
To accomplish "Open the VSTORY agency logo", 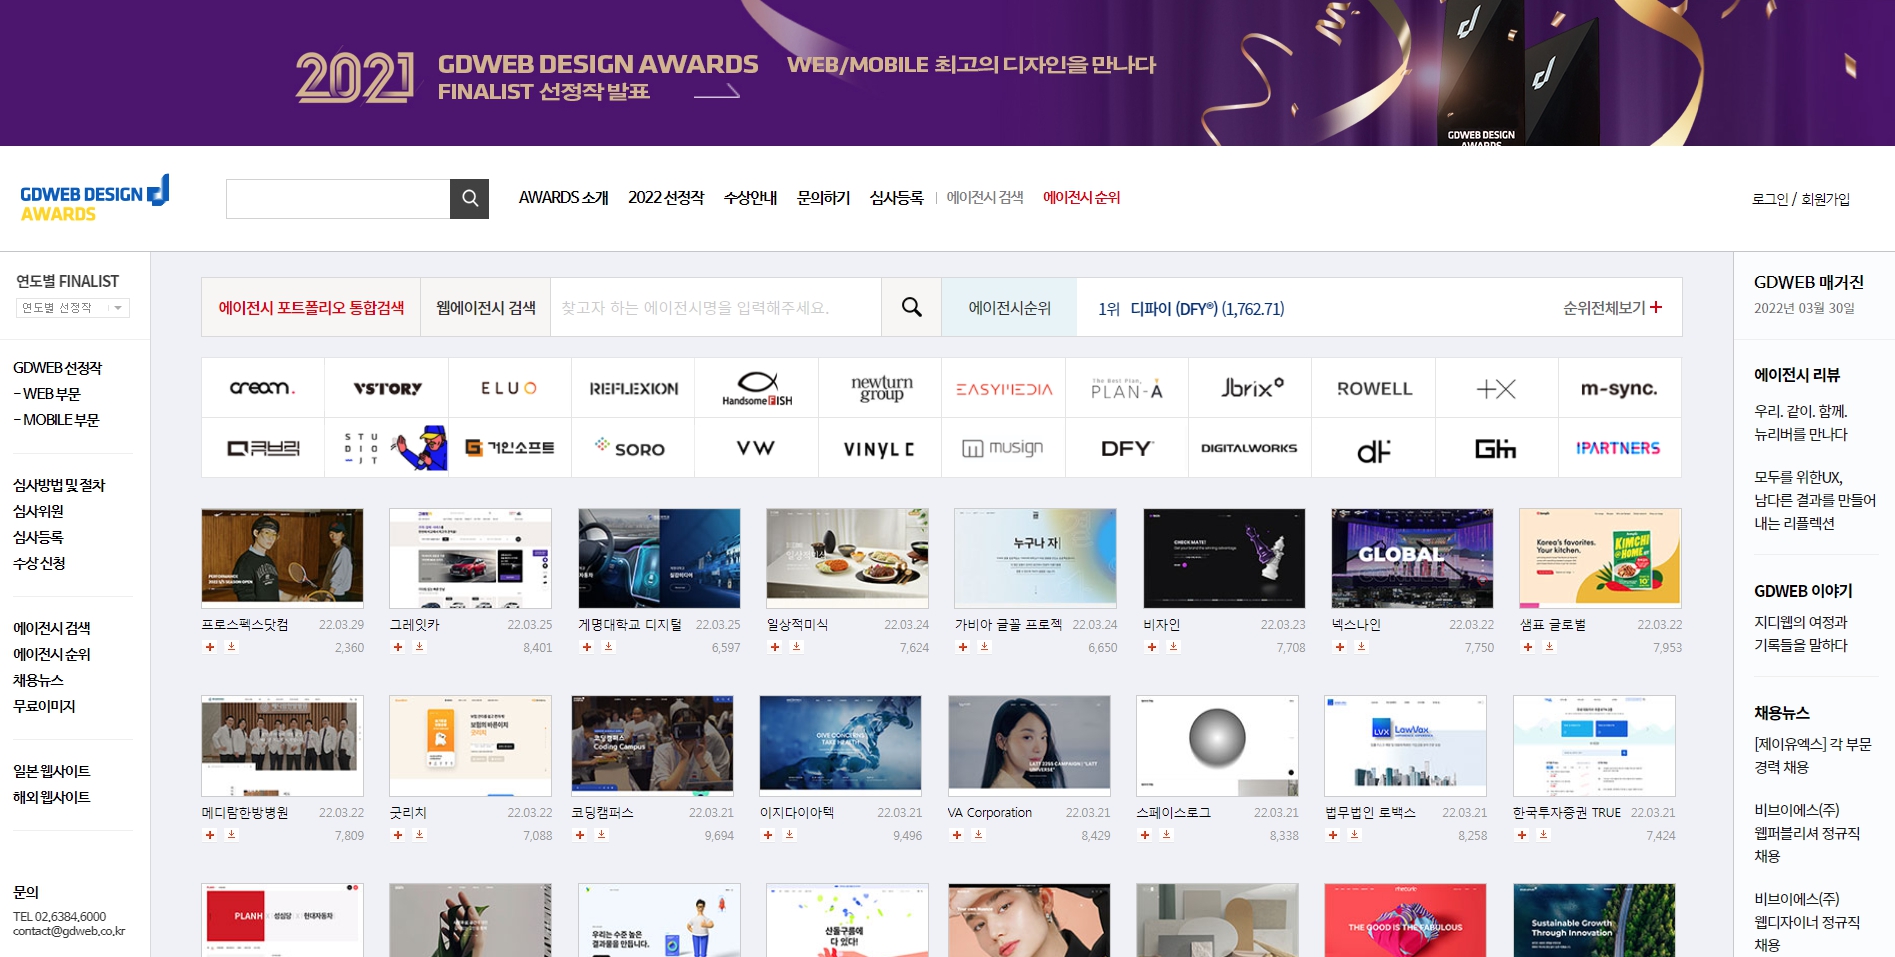I will [x=387, y=388].
